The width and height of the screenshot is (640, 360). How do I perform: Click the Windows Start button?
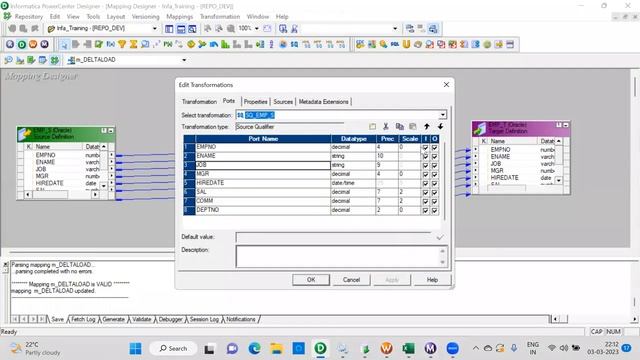click(136, 348)
